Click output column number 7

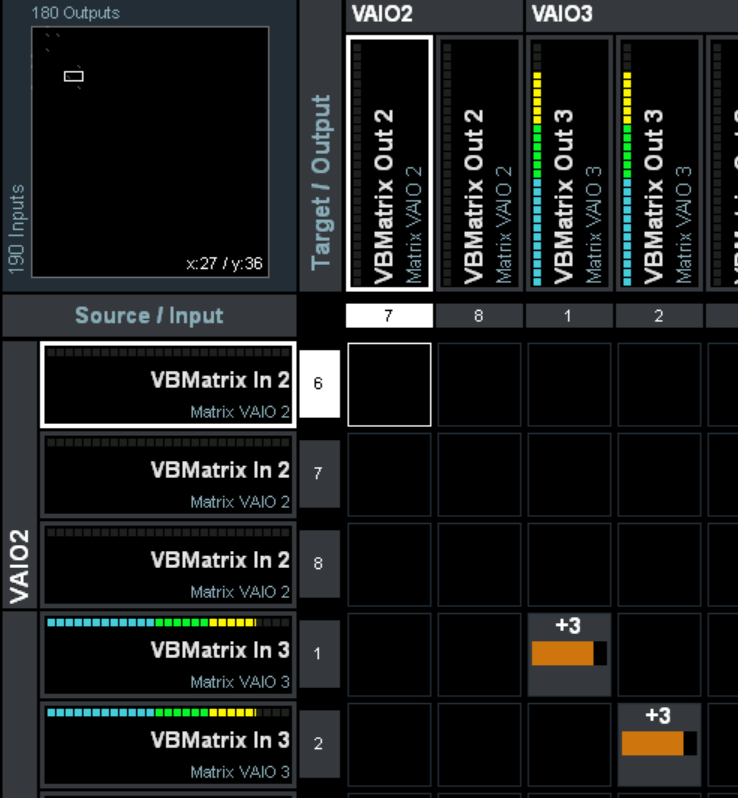(389, 316)
